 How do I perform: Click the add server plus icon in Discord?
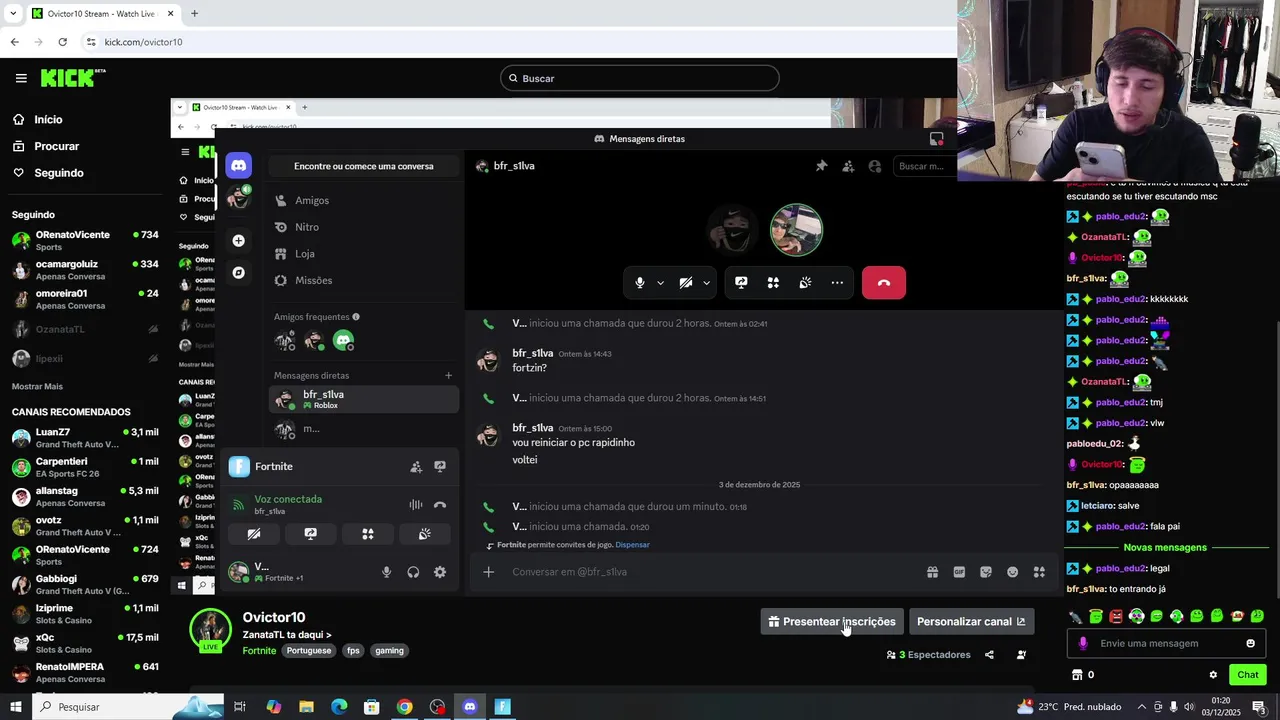click(x=238, y=240)
